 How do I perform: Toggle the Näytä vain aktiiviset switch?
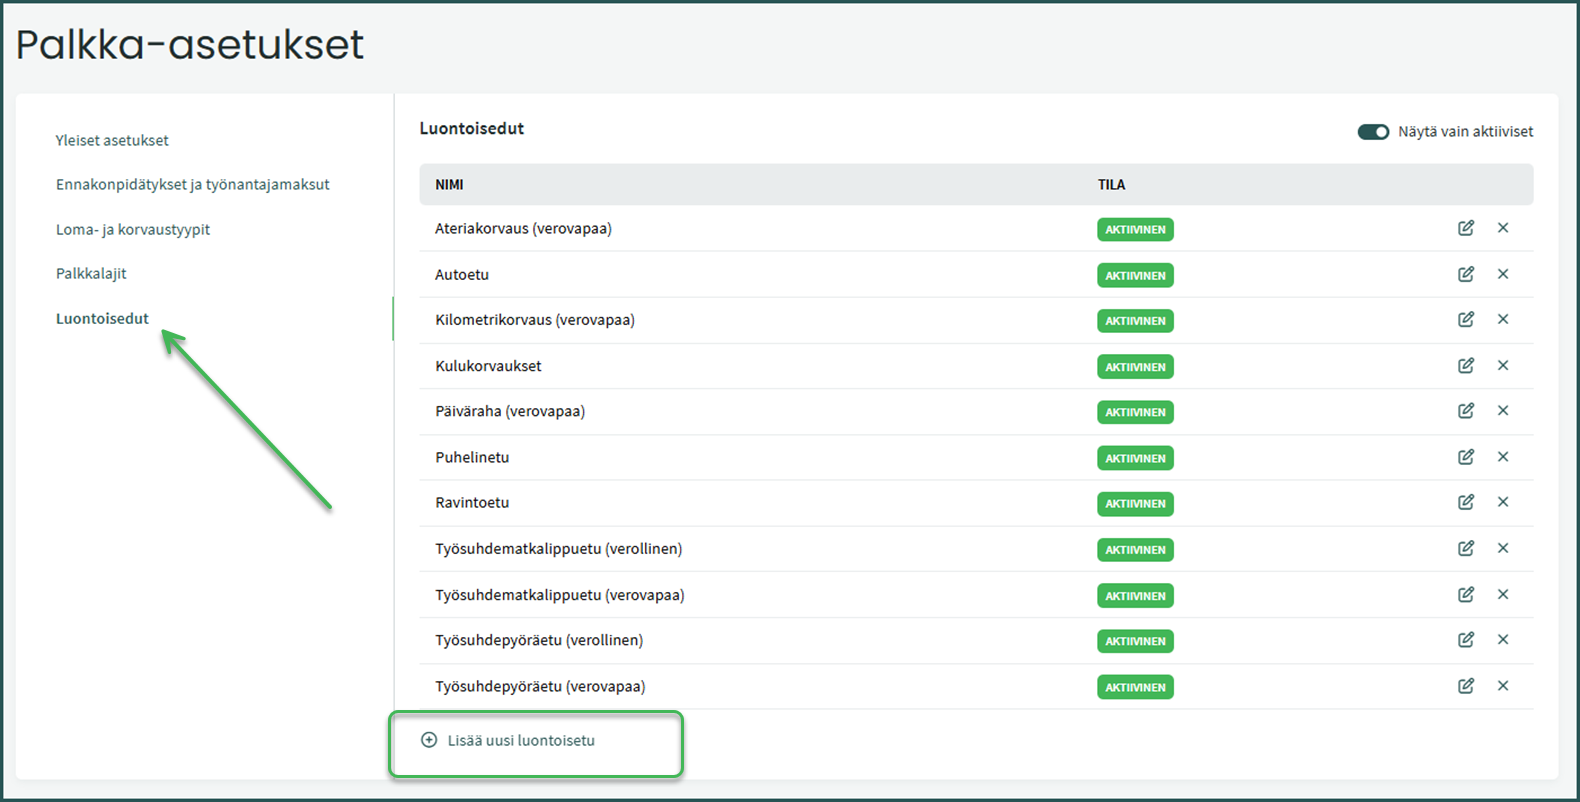(x=1372, y=132)
